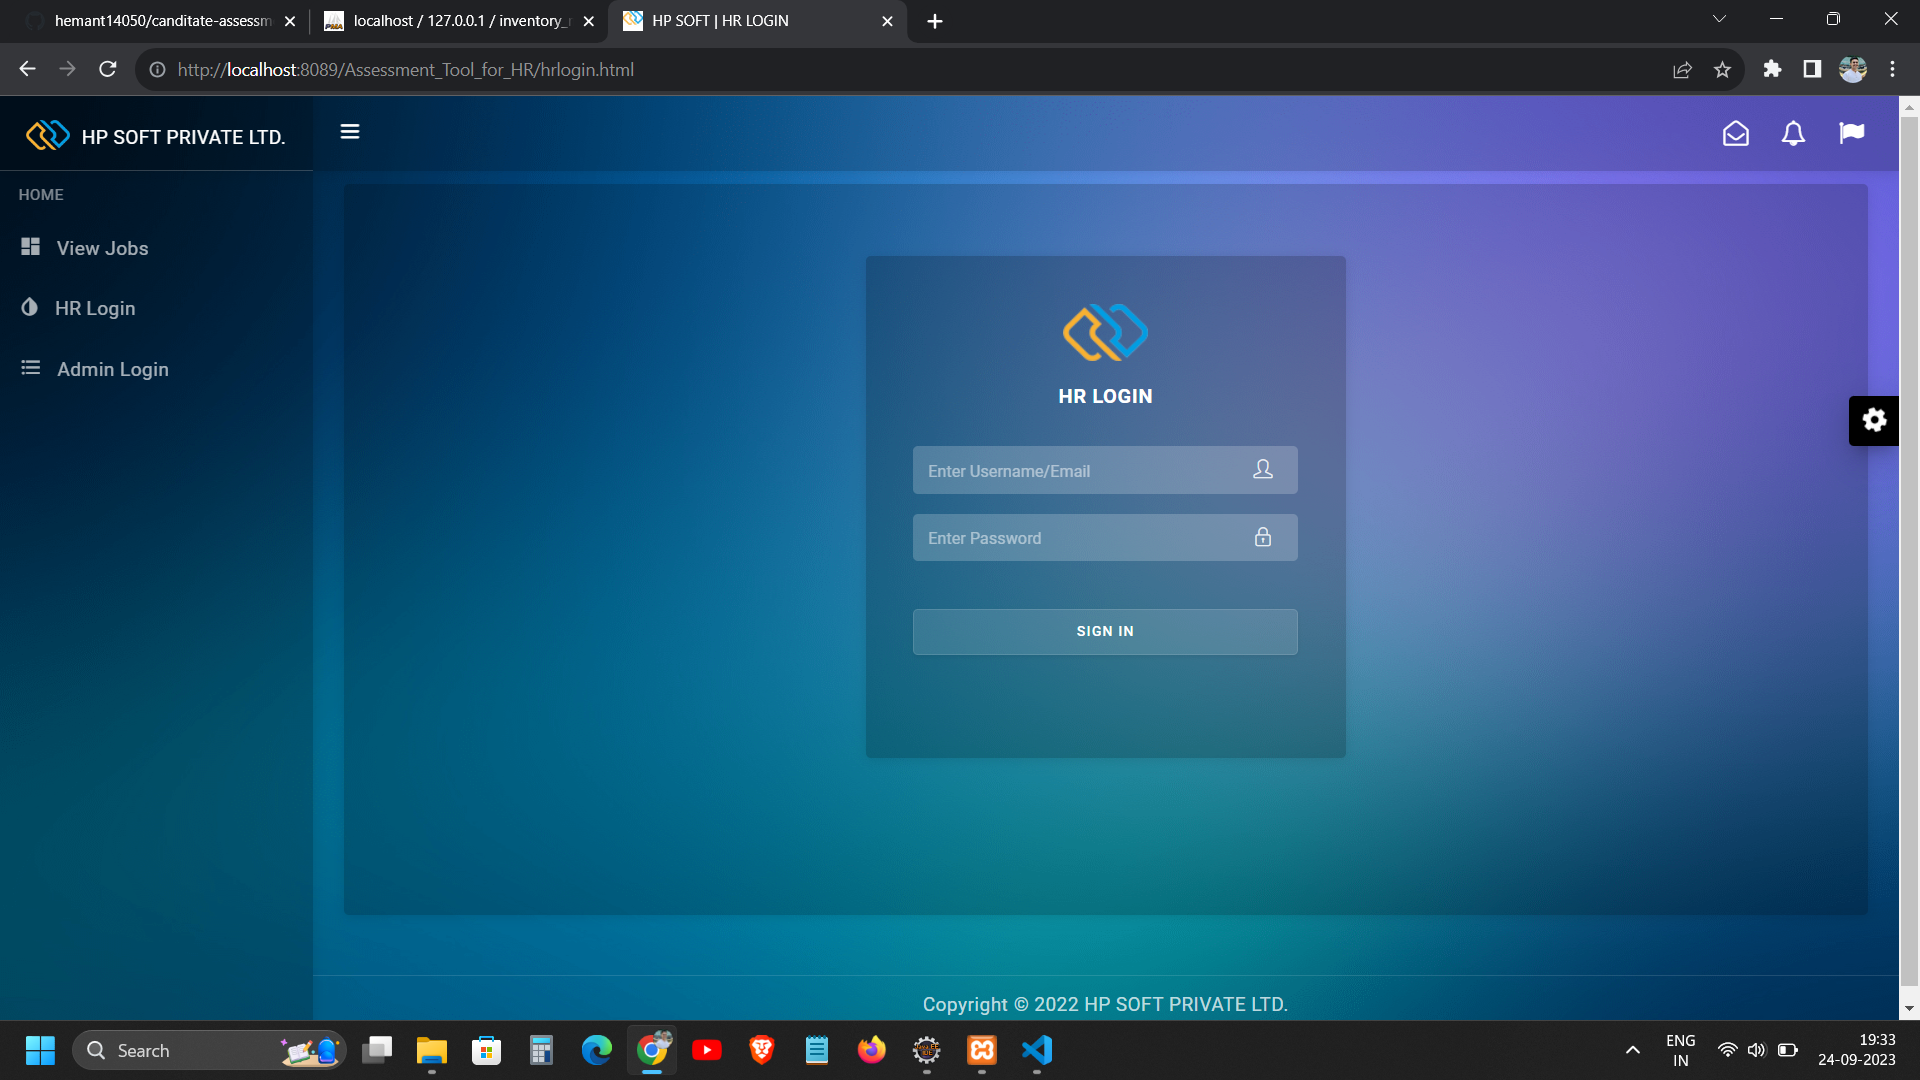
Task: Open the settings gear side panel
Action: tap(1874, 420)
